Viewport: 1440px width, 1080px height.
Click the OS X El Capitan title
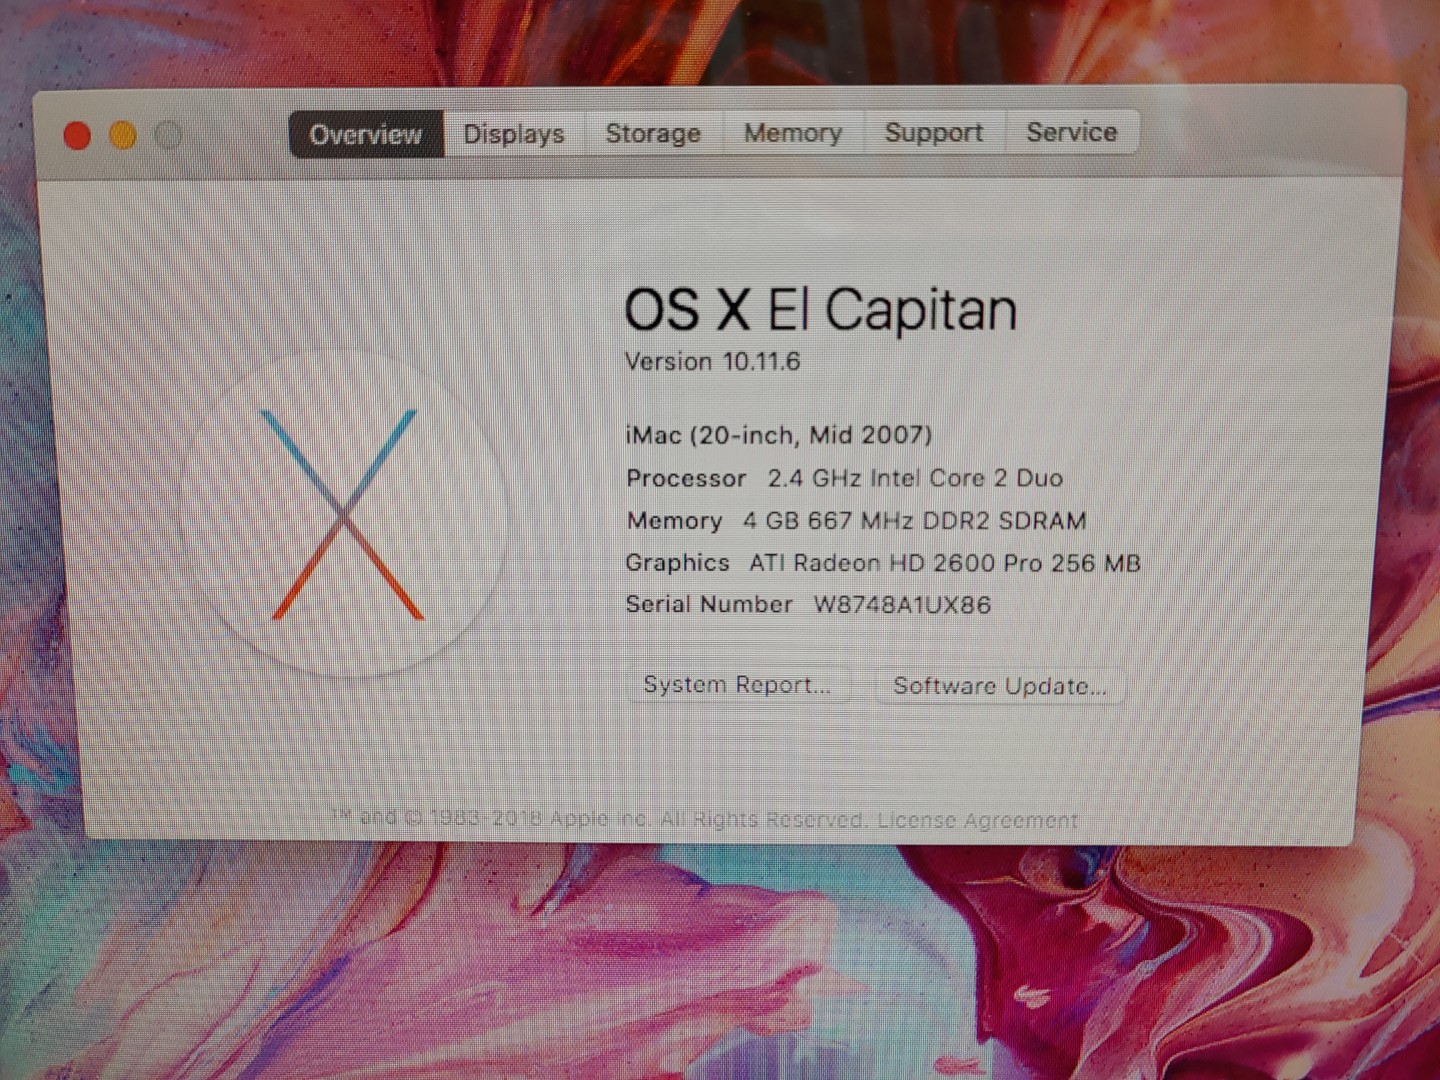click(821, 309)
